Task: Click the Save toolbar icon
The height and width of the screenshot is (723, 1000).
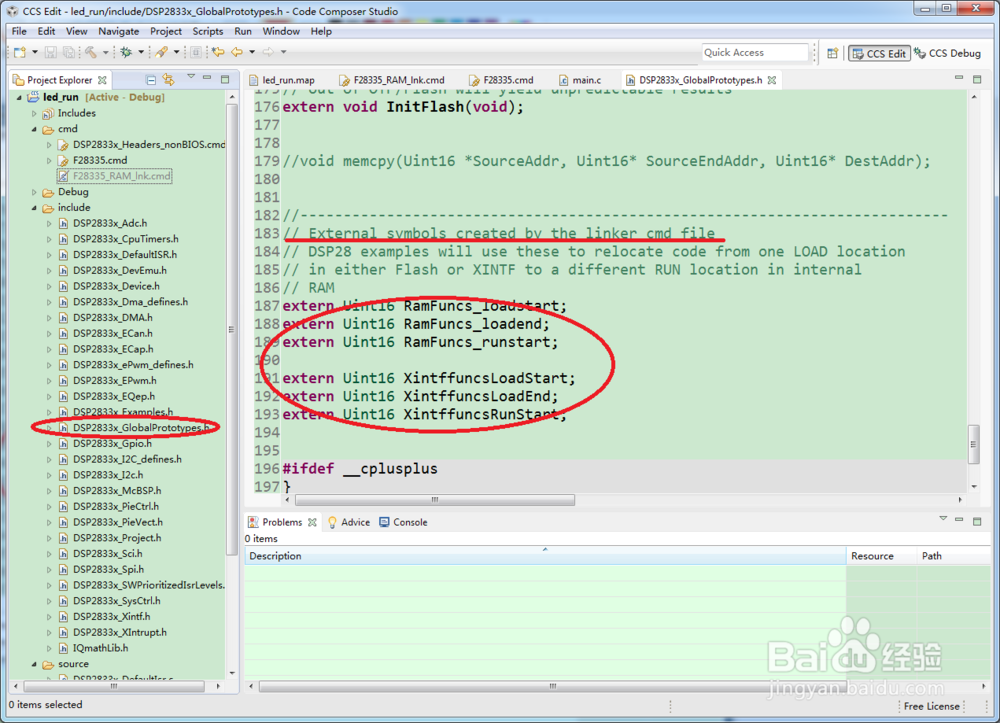Action: pos(50,52)
